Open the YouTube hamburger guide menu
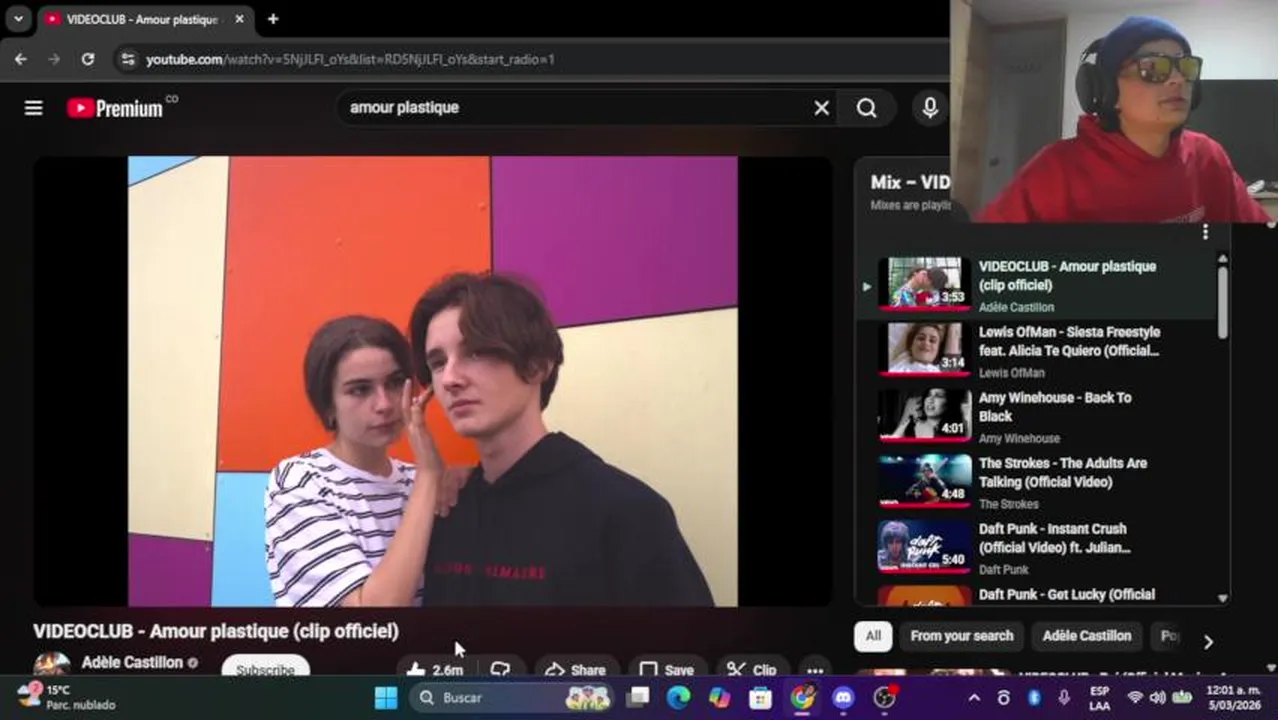 pyautogui.click(x=34, y=108)
